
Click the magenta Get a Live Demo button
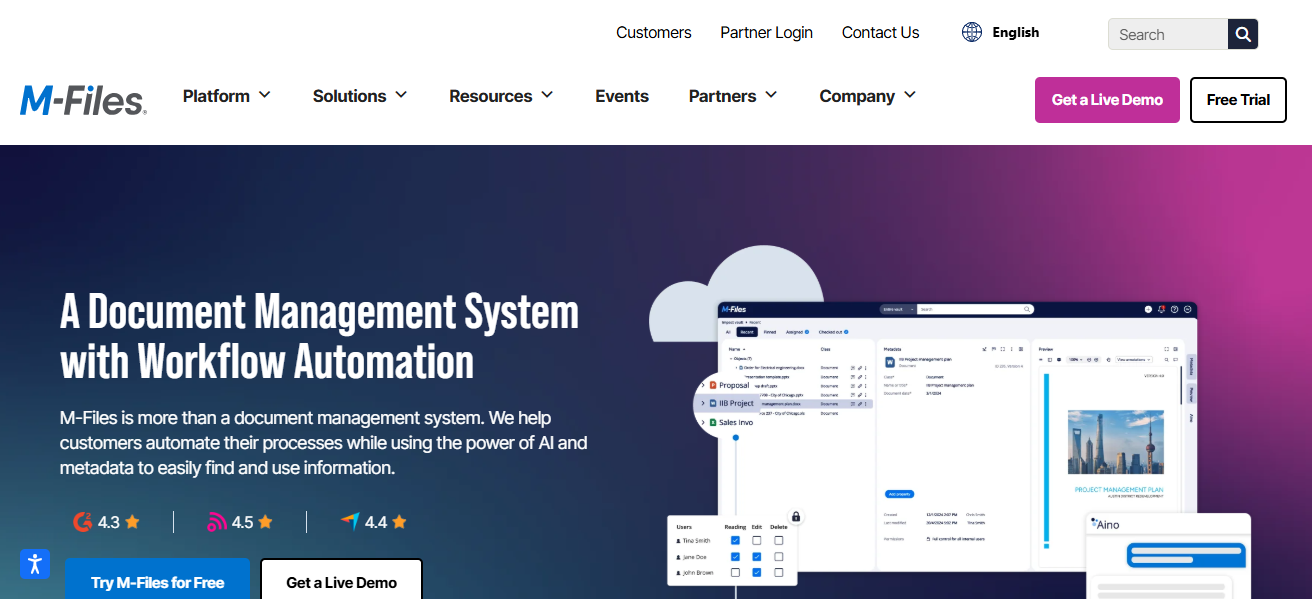pyautogui.click(x=1107, y=100)
